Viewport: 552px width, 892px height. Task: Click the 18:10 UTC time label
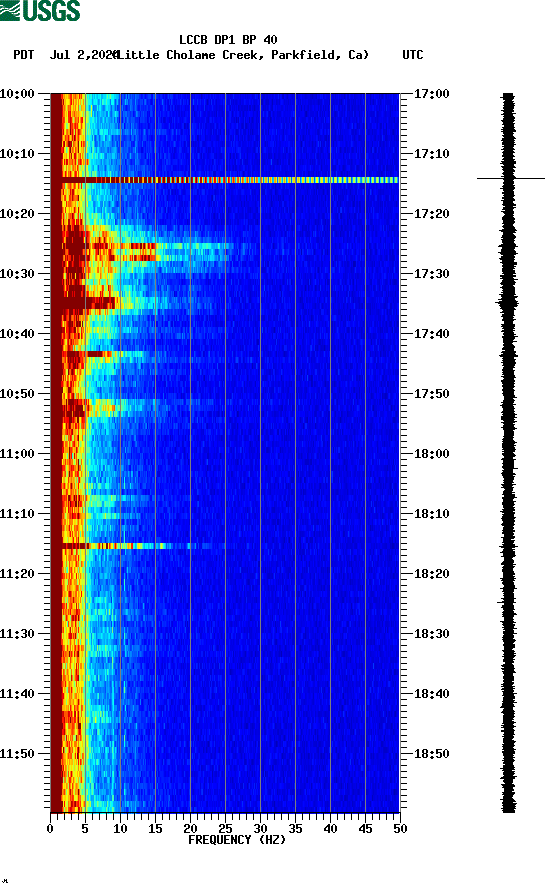(431, 514)
